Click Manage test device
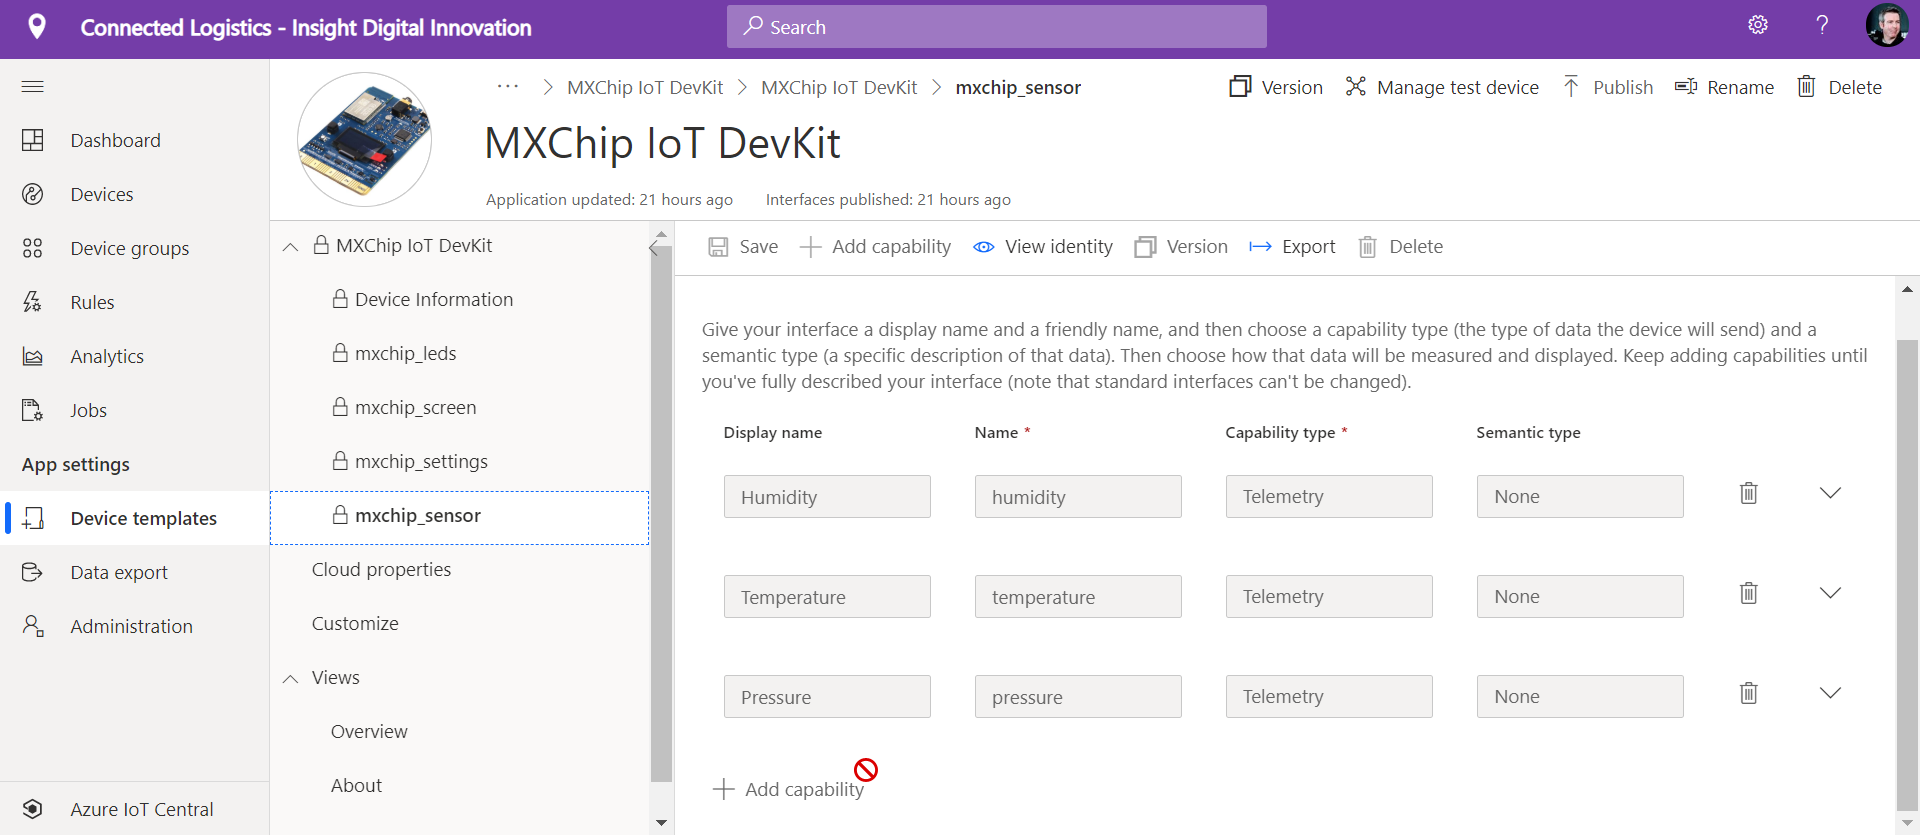This screenshot has height=835, width=1920. point(1442,87)
